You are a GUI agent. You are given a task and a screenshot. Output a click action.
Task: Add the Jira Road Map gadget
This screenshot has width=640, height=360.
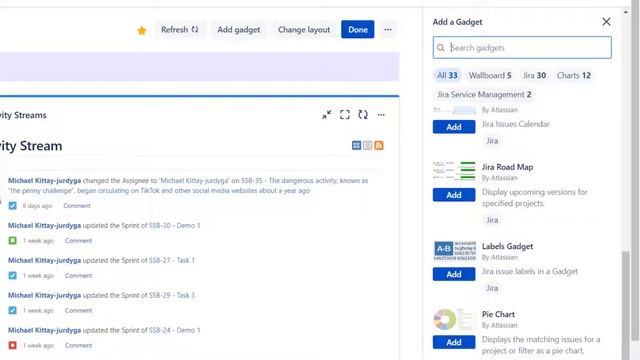(454, 195)
